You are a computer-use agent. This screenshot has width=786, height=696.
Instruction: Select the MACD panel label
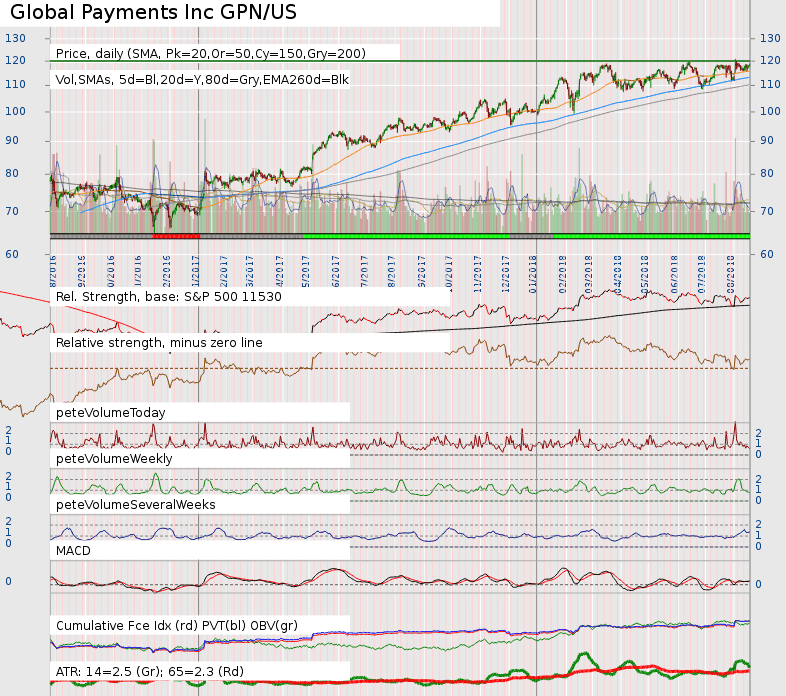76,550
